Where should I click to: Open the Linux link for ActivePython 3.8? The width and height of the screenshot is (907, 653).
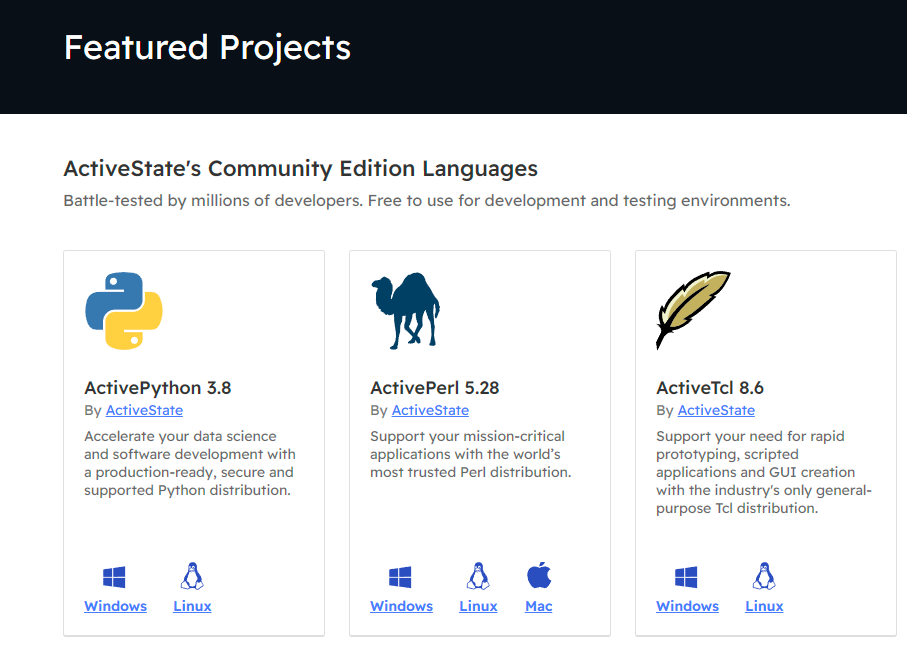pos(193,606)
